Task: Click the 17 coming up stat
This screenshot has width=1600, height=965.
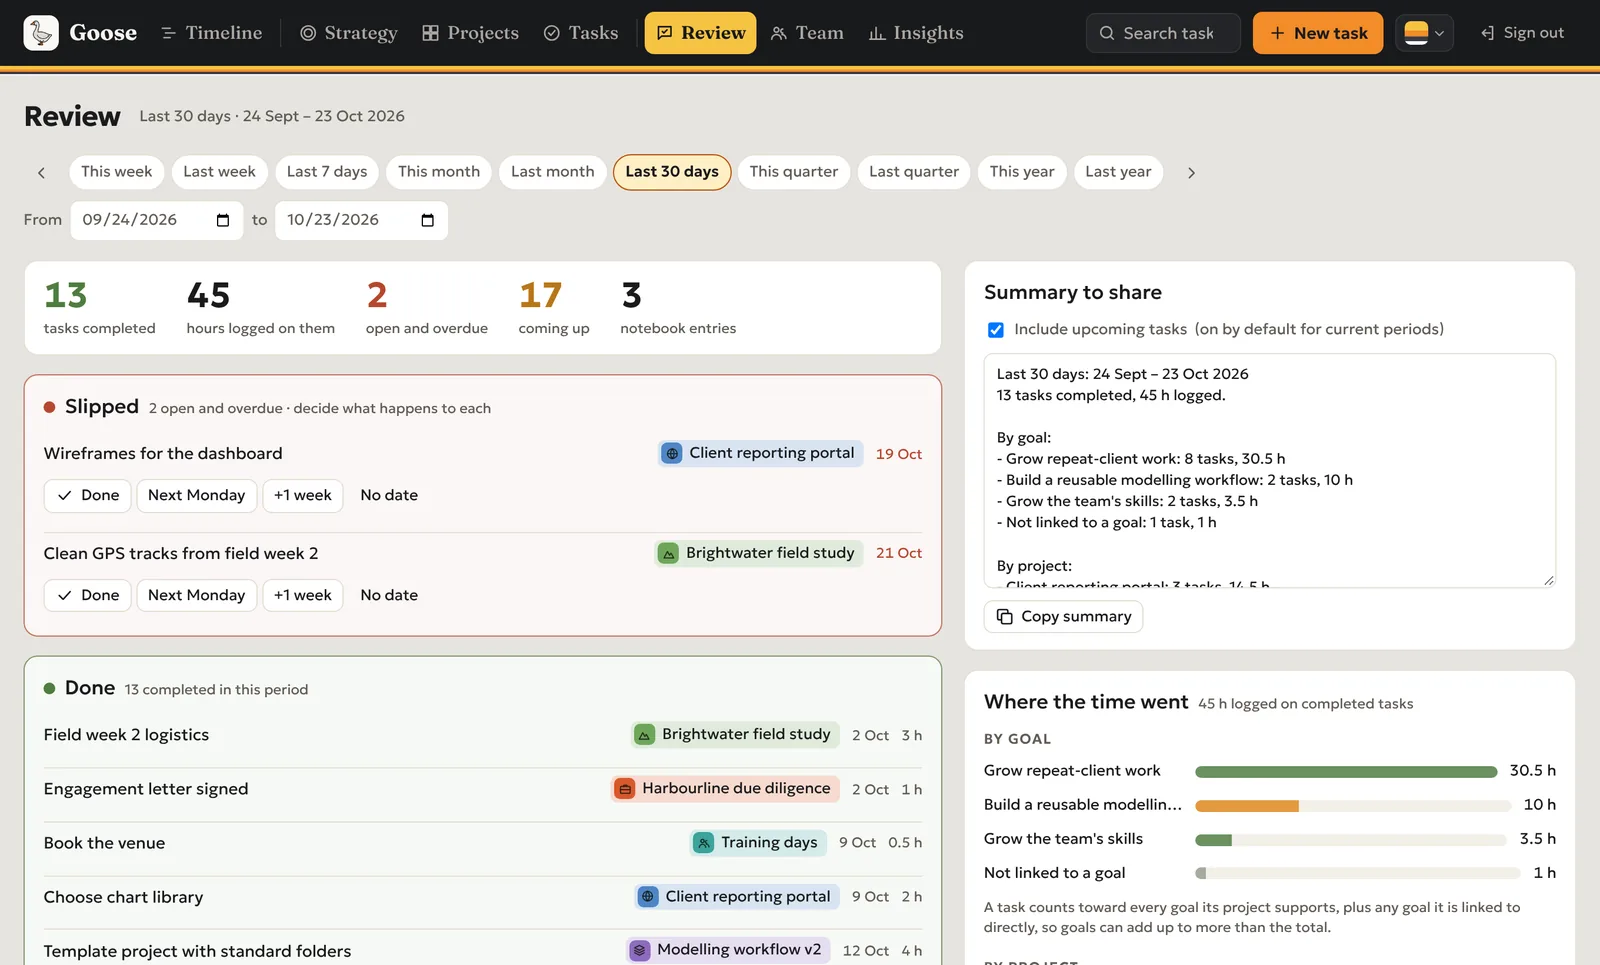Action: 553,308
